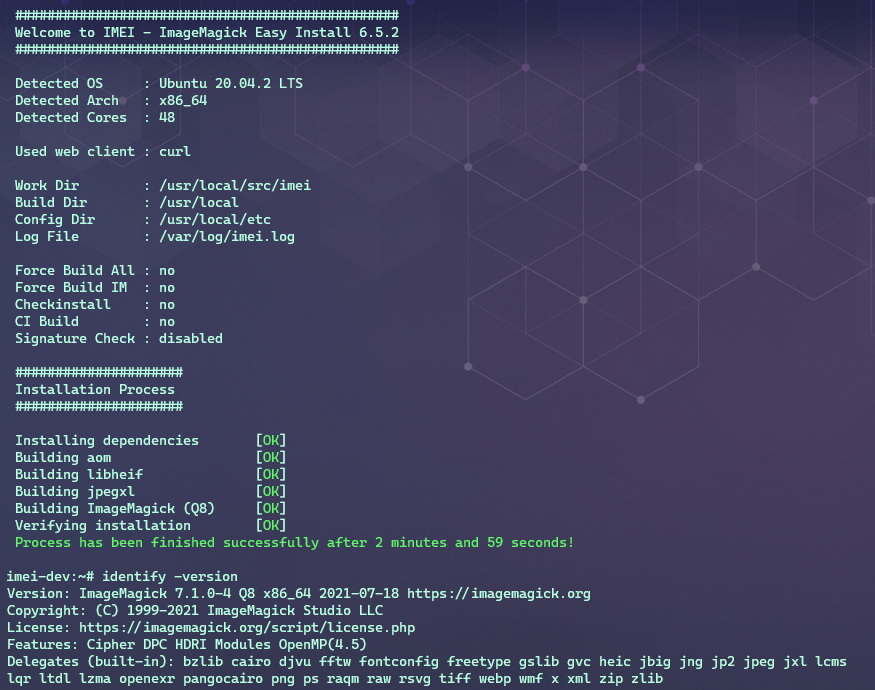Click OK status for Building jpegxl

tap(271, 491)
